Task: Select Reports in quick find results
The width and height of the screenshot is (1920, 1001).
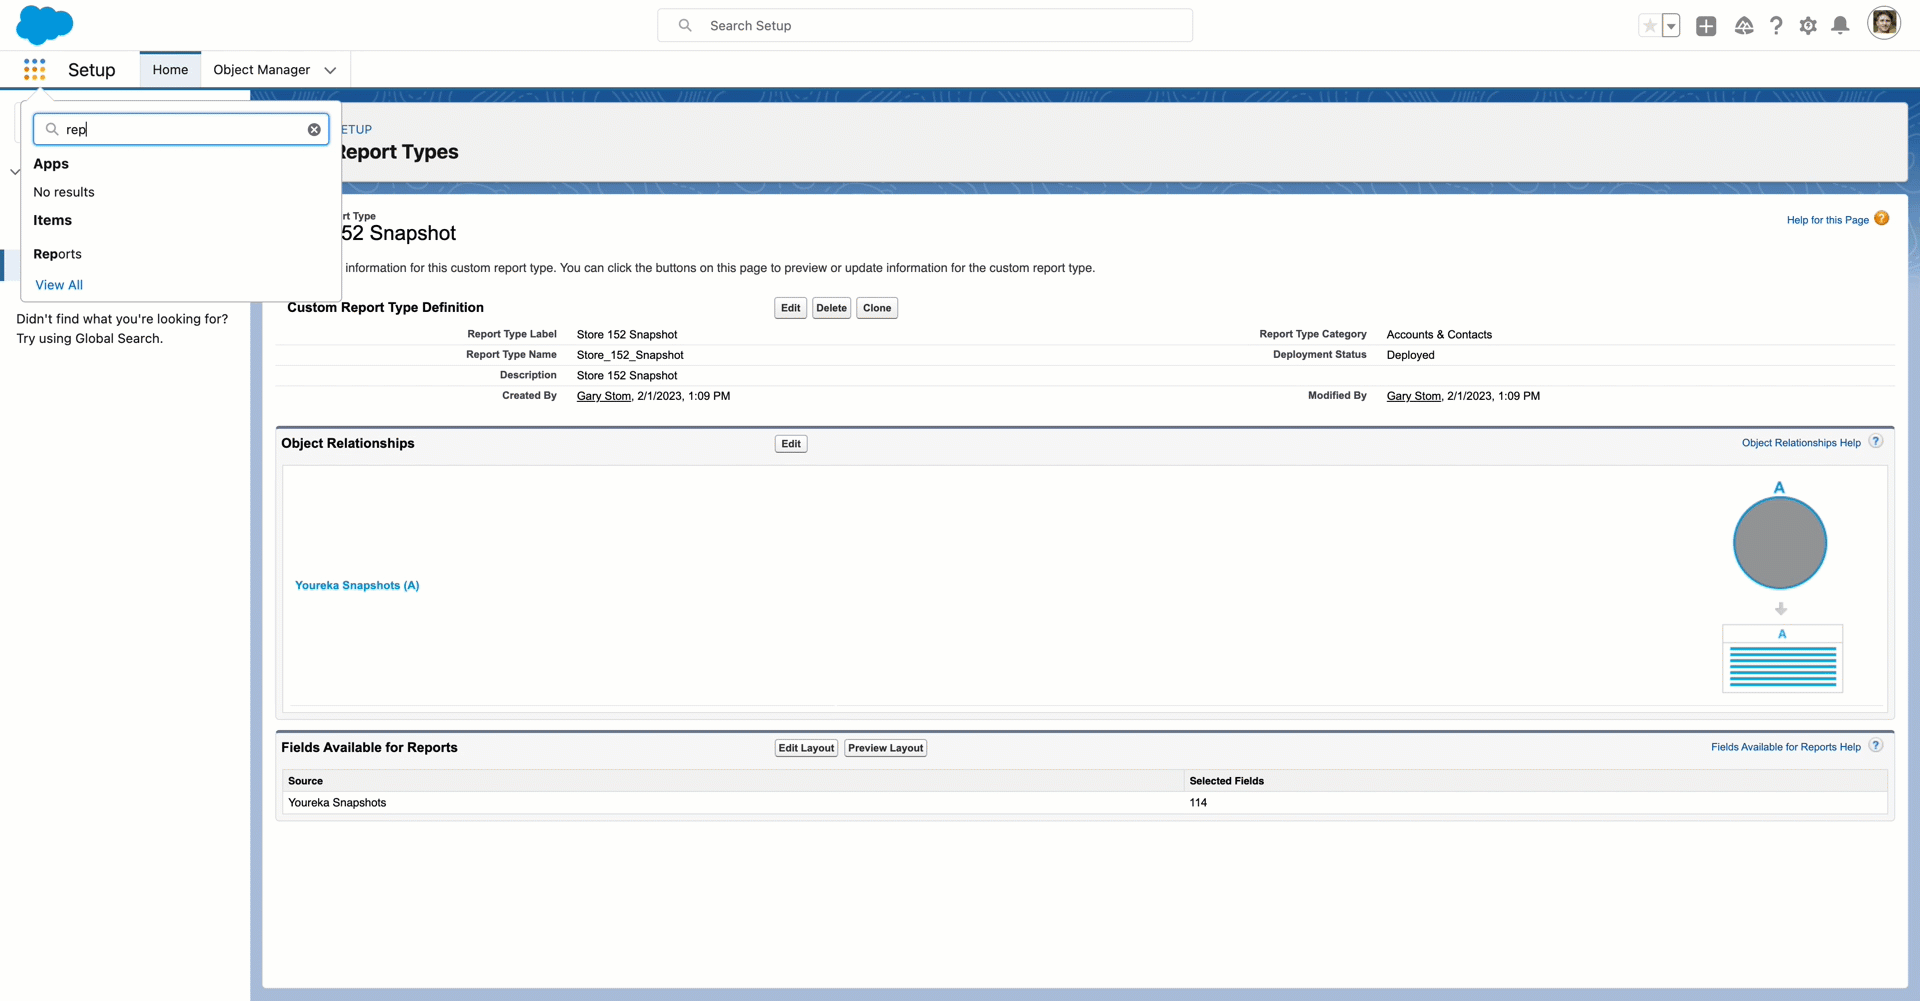Action: 57,254
